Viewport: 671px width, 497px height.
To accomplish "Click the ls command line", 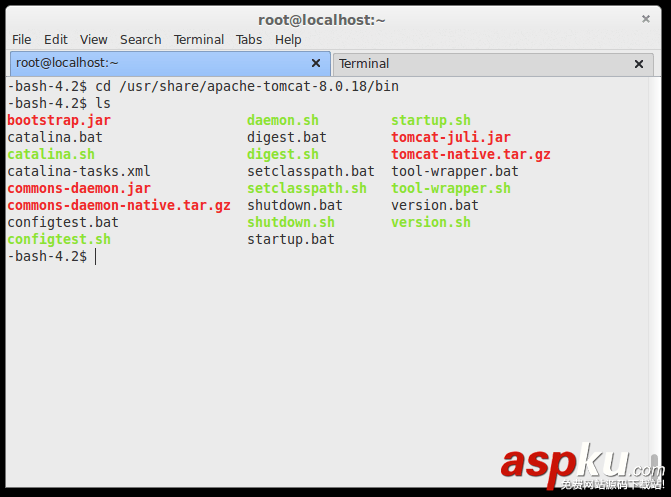I will (59, 103).
